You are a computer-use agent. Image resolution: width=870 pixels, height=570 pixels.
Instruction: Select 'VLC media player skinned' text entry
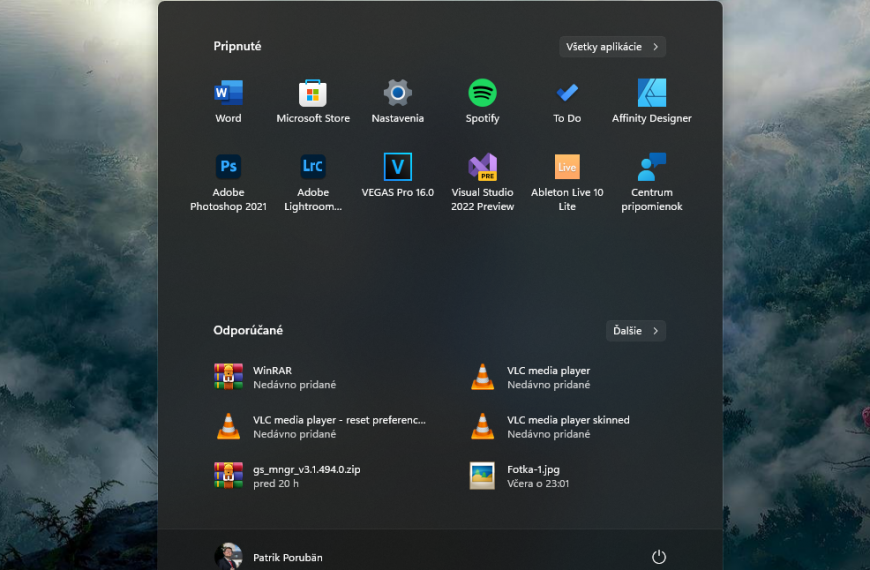(x=568, y=420)
